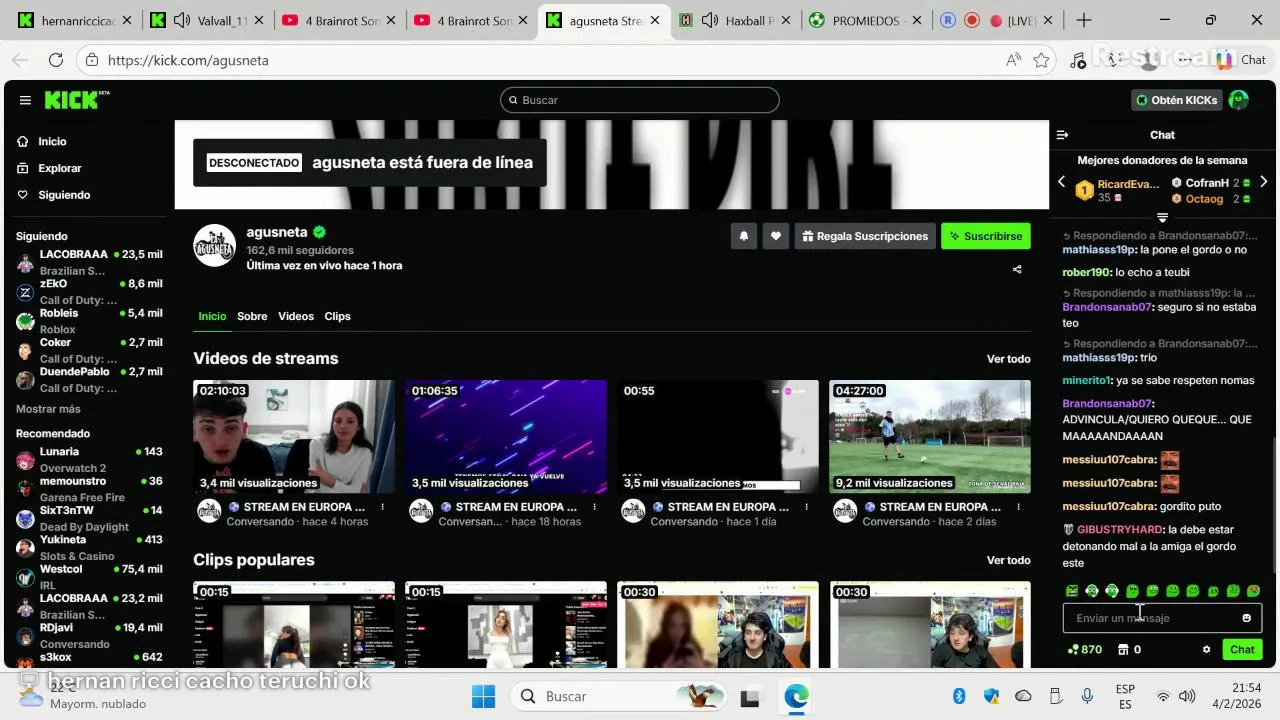Open options for the 04:27:00 video
Screen dimensions: 1280x720
1019,507
